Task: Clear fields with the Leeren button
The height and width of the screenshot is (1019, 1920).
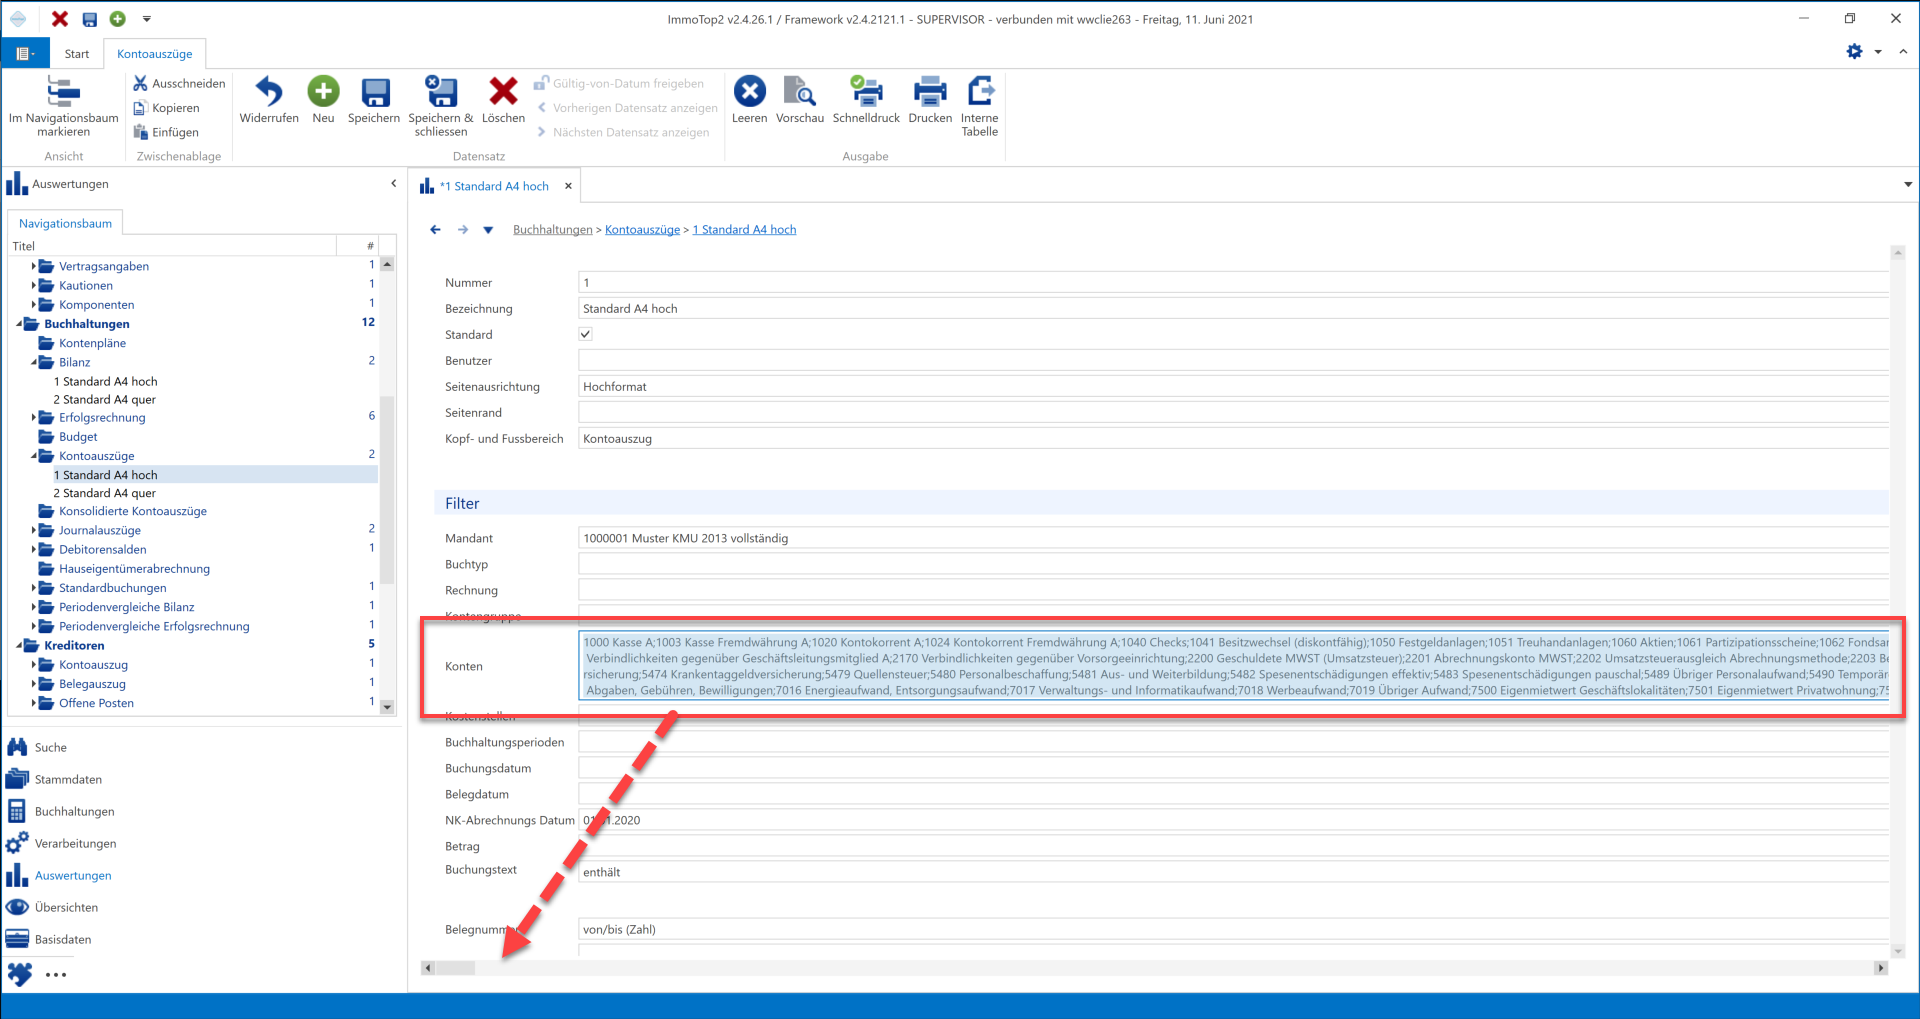Action: tap(749, 100)
